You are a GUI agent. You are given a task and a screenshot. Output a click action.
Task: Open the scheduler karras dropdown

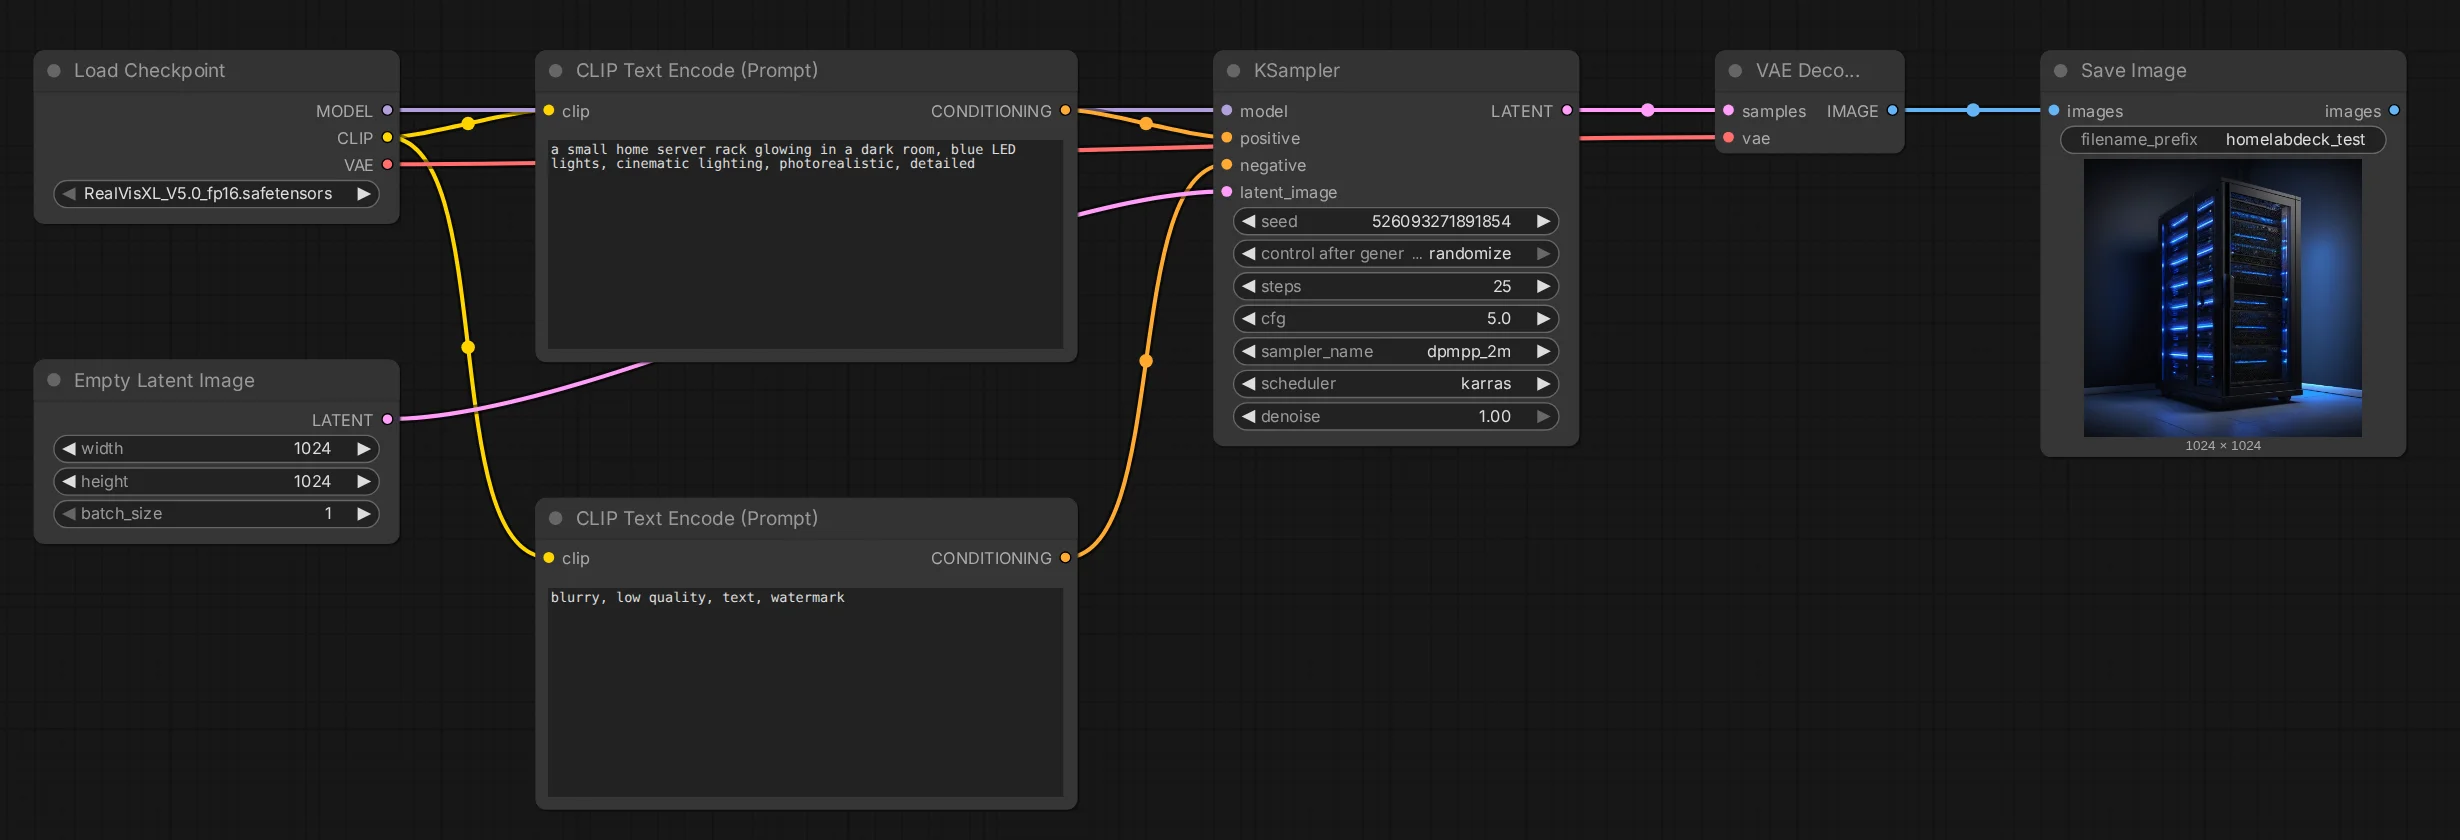1396,384
